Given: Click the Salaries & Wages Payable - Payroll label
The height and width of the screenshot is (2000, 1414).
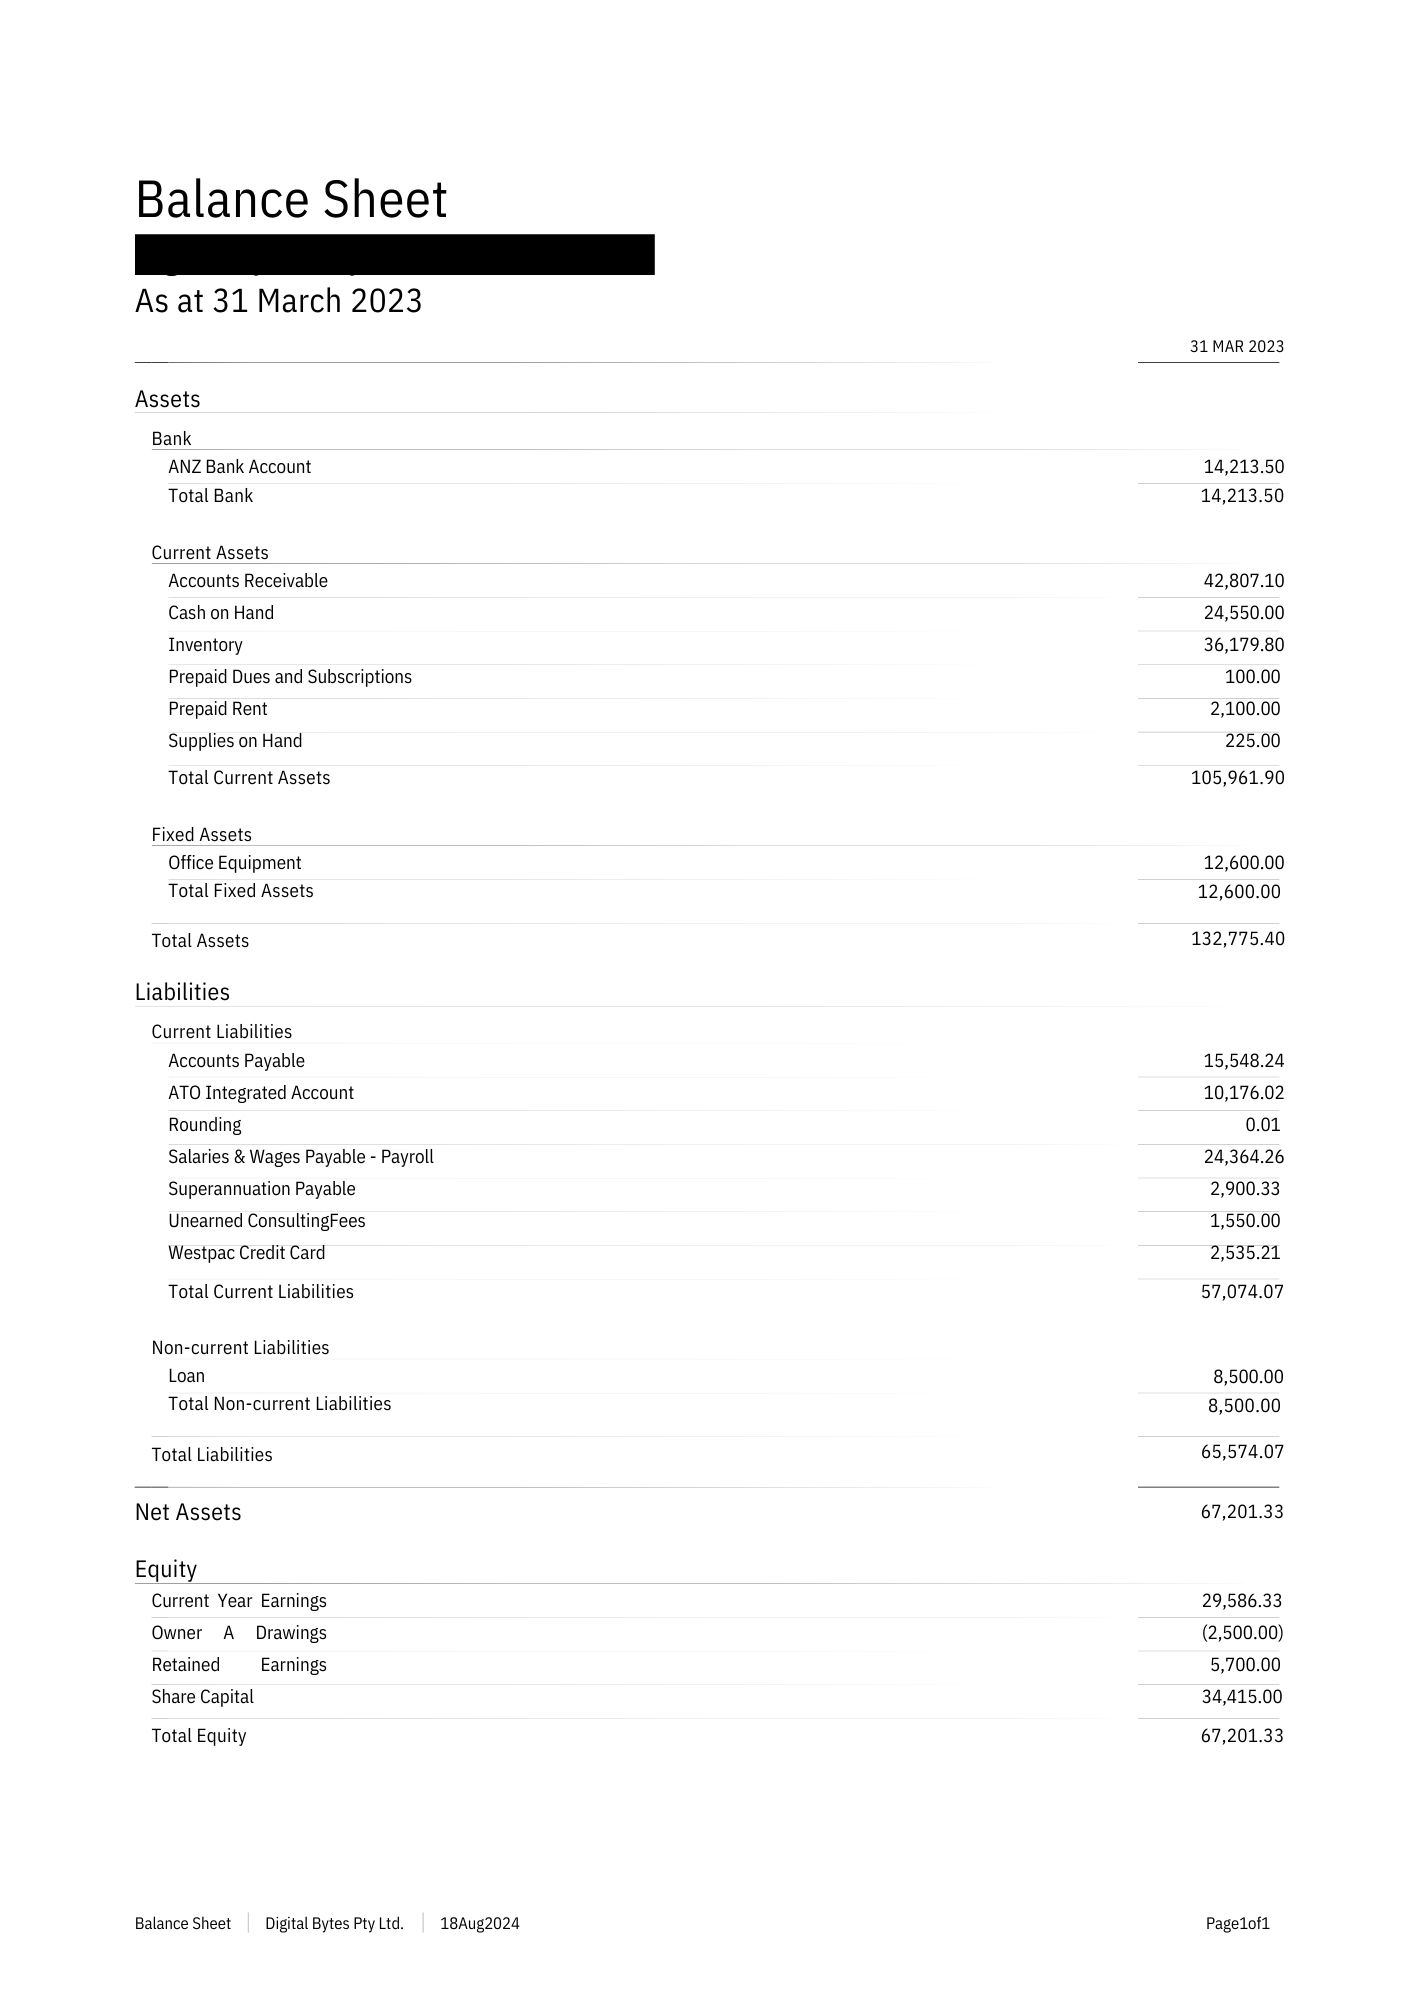Looking at the screenshot, I should [x=301, y=1157].
